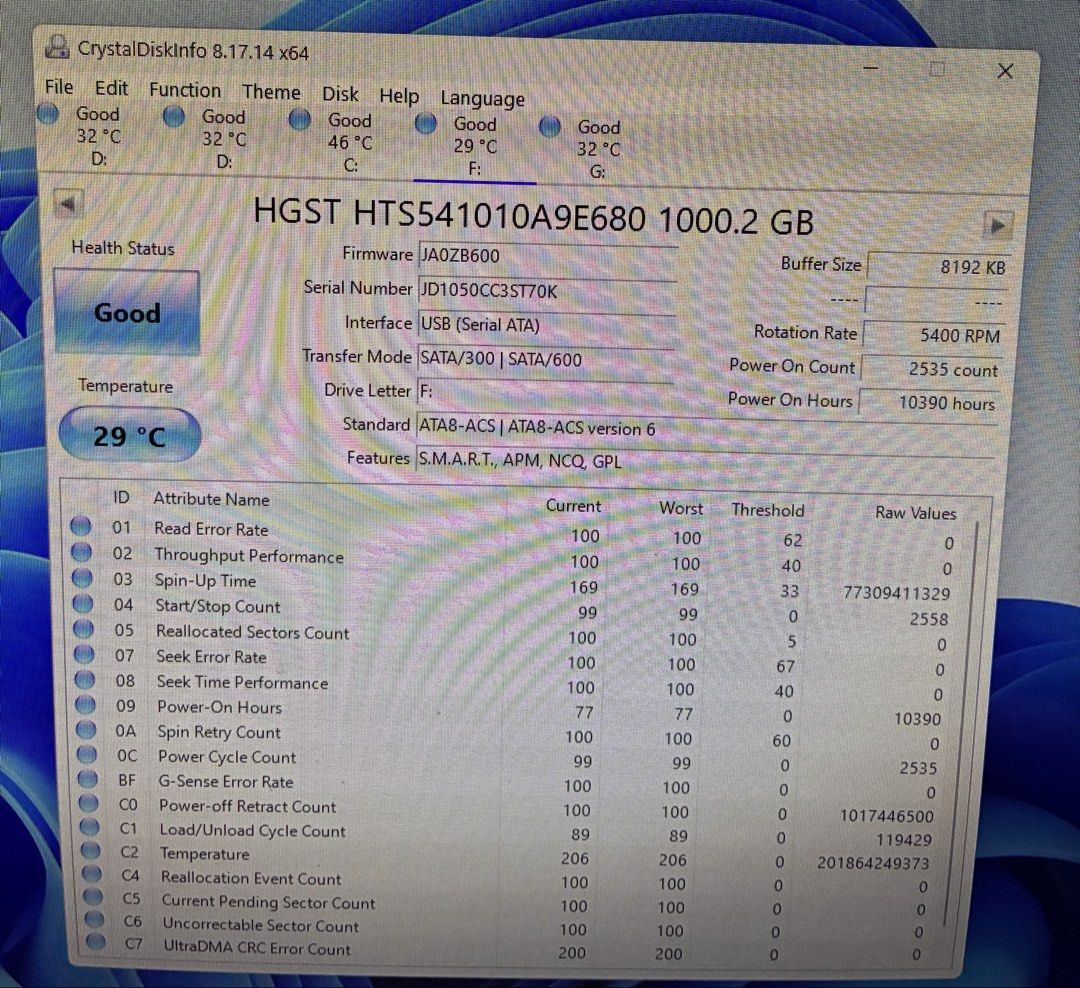Click raw value 119429
Screen dimensions: 1080x988
pyautogui.click(x=904, y=840)
